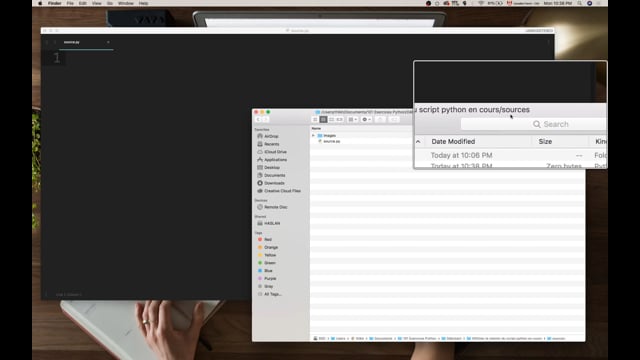Open the Action gear dropdown
Viewport: 640px width, 360px height.
coord(367,119)
